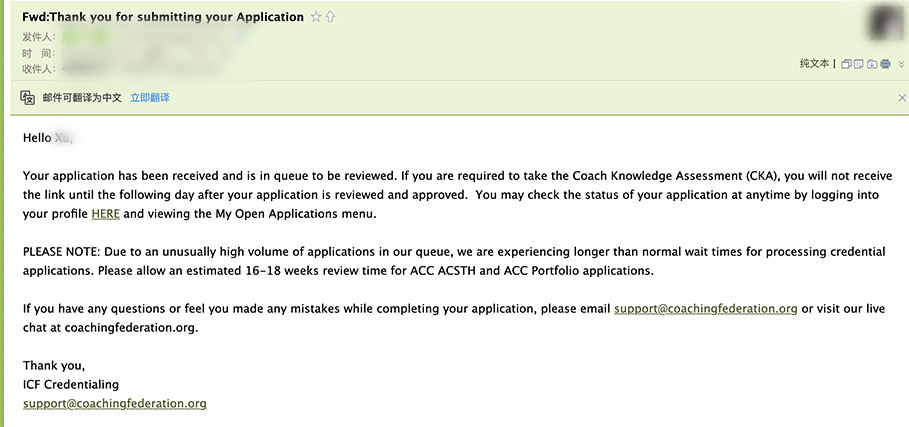The height and width of the screenshot is (427, 909).
Task: Click support@coachingfederation.org in the questions paragraph
Action: [705, 309]
